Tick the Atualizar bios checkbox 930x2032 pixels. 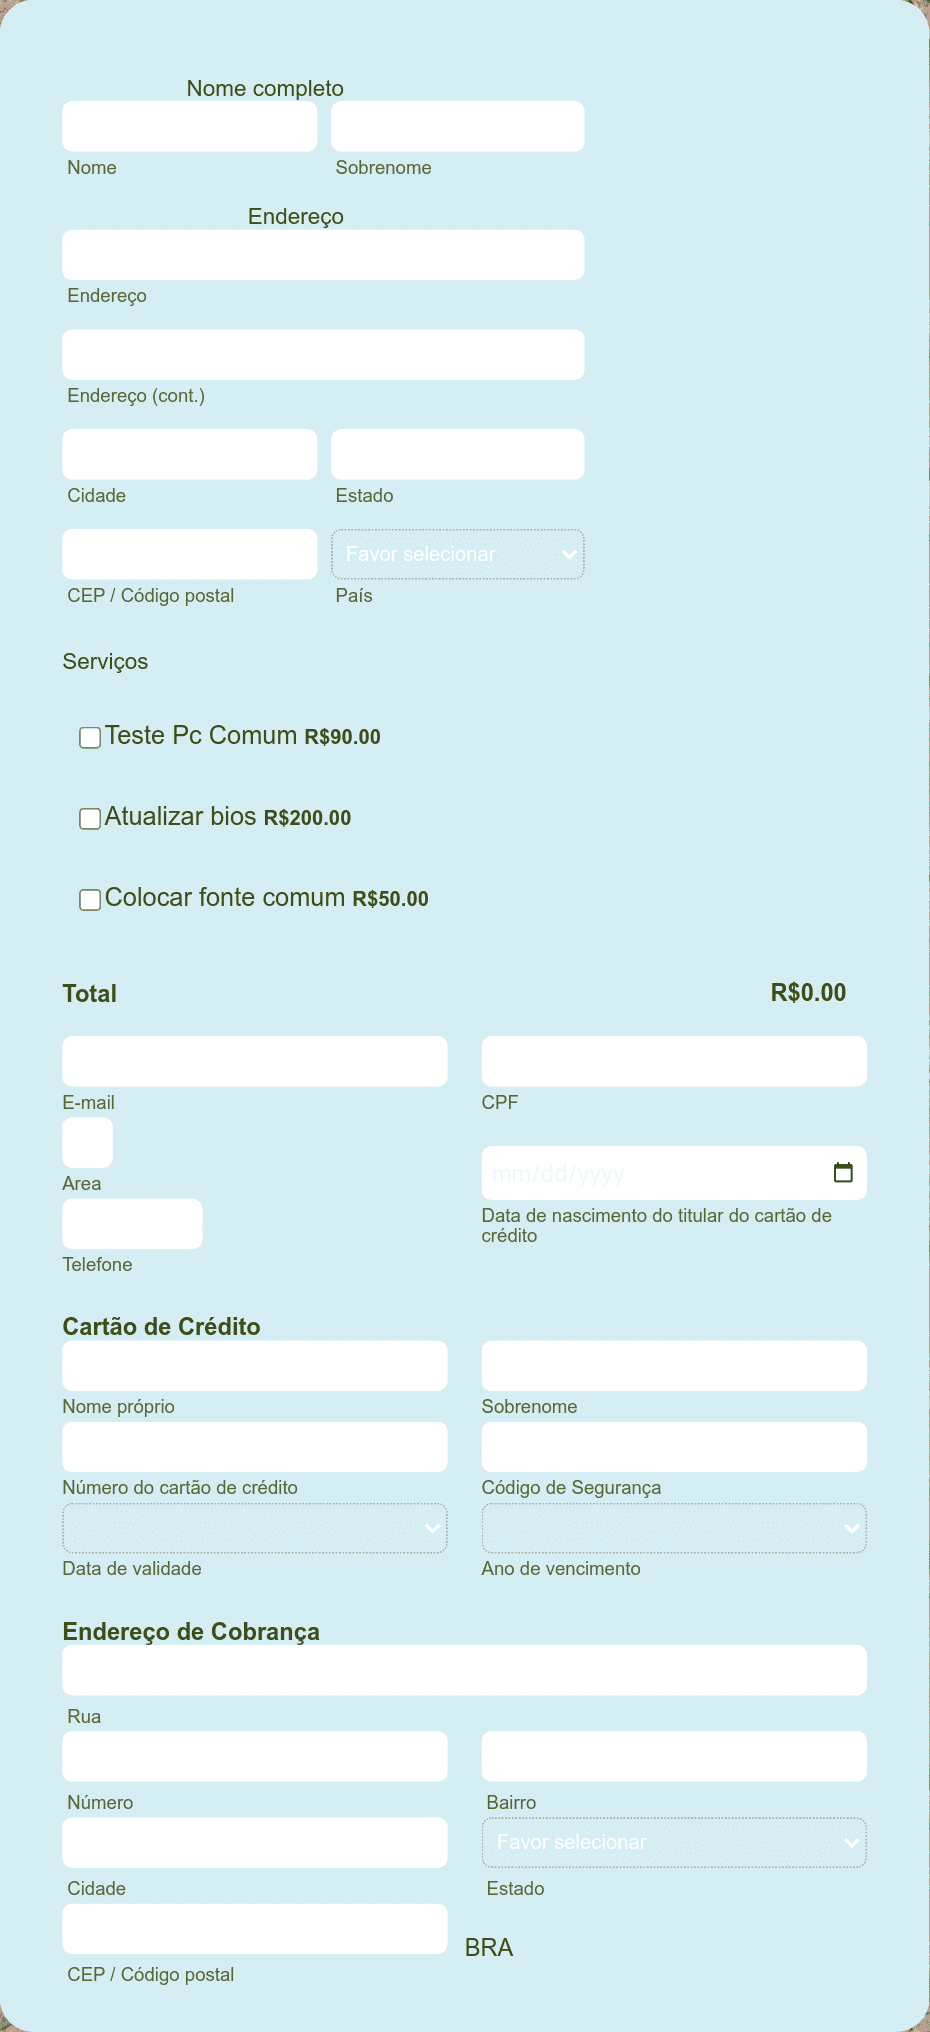click(90, 819)
